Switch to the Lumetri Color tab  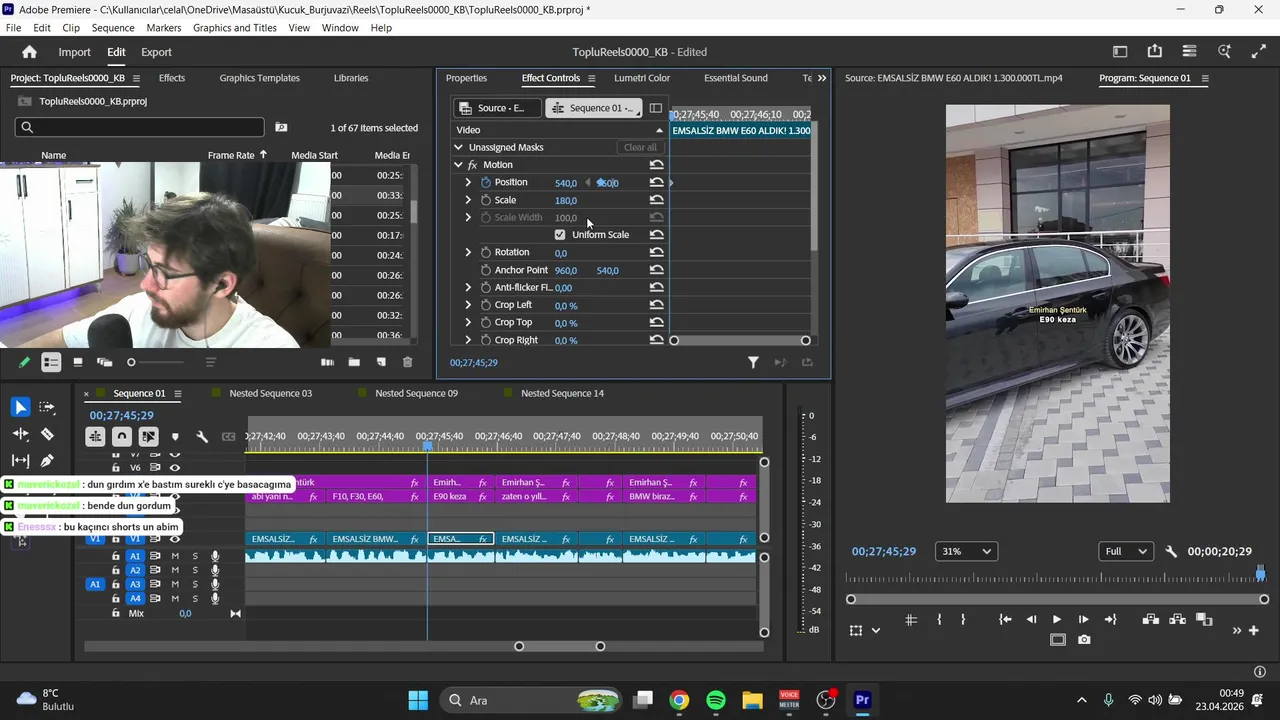pyautogui.click(x=642, y=78)
